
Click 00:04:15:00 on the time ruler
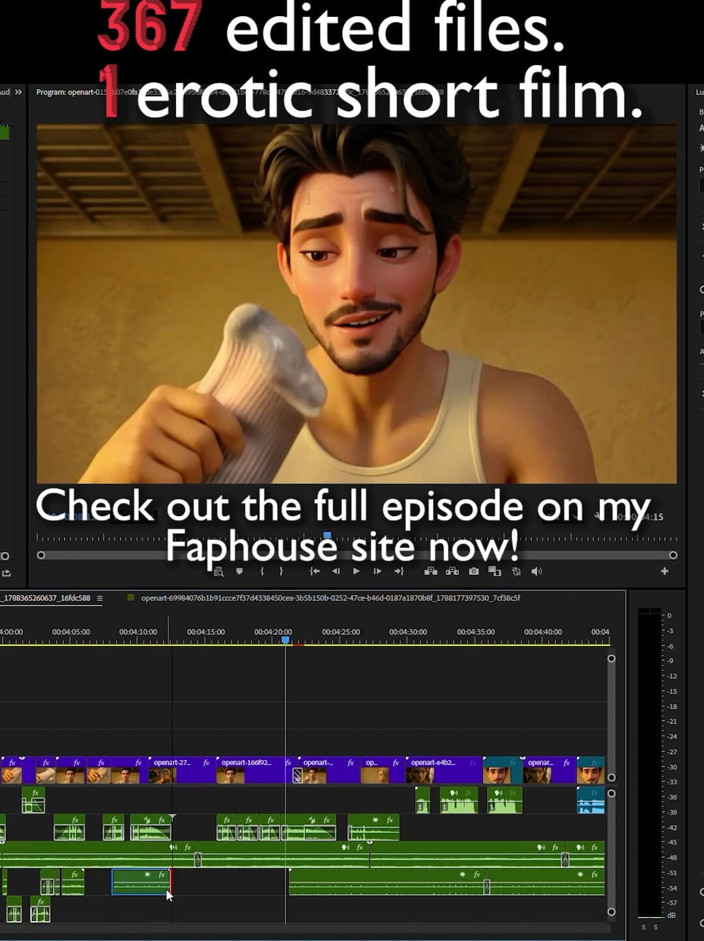point(206,632)
